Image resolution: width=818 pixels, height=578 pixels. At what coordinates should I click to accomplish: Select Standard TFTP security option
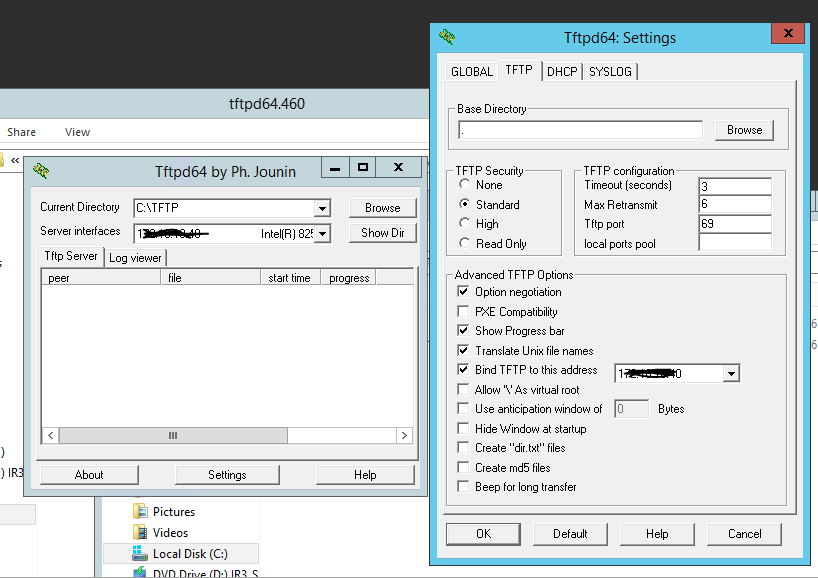(464, 204)
